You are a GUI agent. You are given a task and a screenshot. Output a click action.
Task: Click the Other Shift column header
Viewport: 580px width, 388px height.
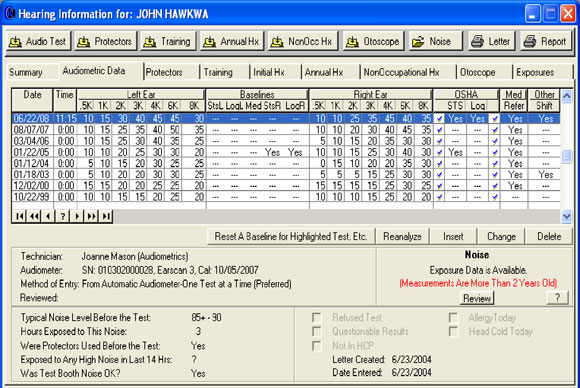pyautogui.click(x=544, y=100)
